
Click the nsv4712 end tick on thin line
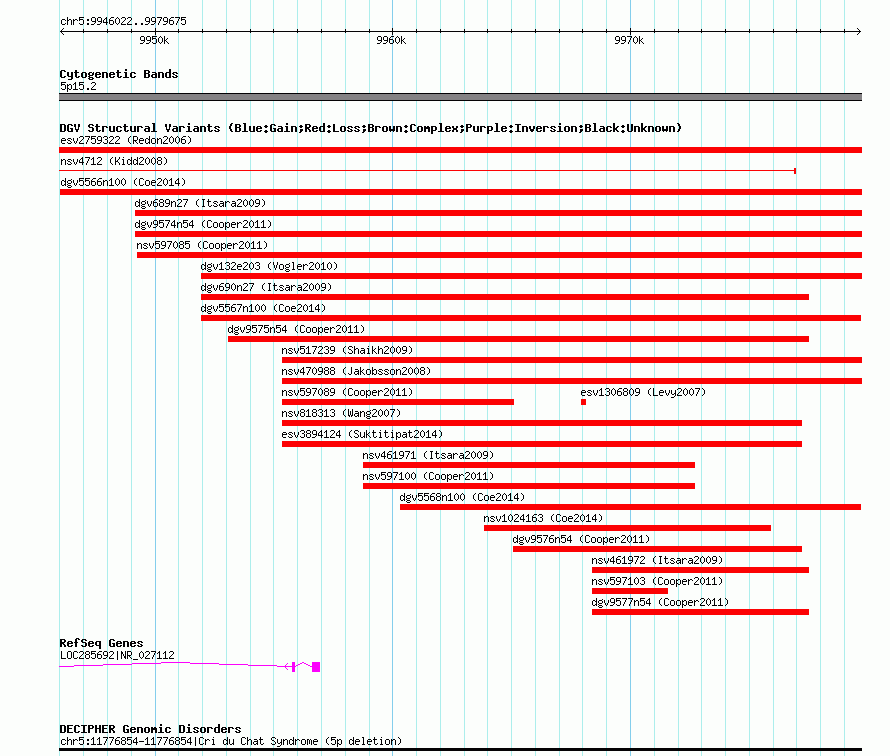pyautogui.click(x=795, y=171)
